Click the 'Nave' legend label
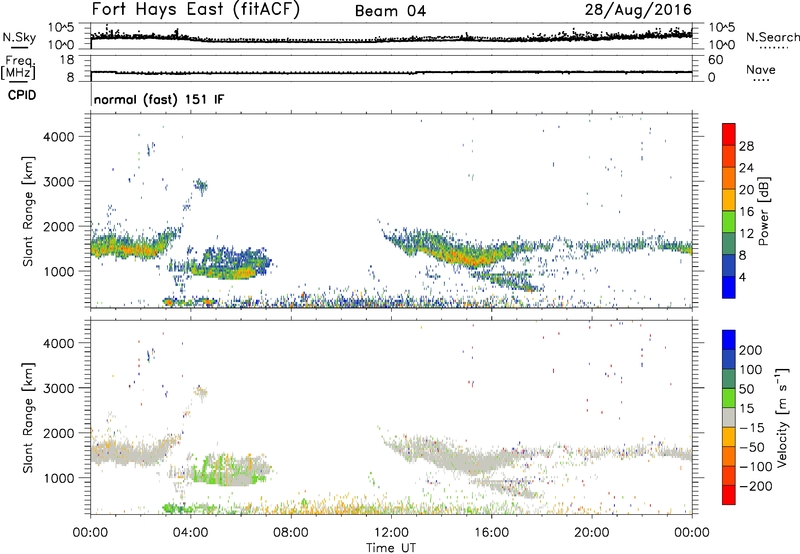This screenshot has height=554, width=800. pos(761,70)
